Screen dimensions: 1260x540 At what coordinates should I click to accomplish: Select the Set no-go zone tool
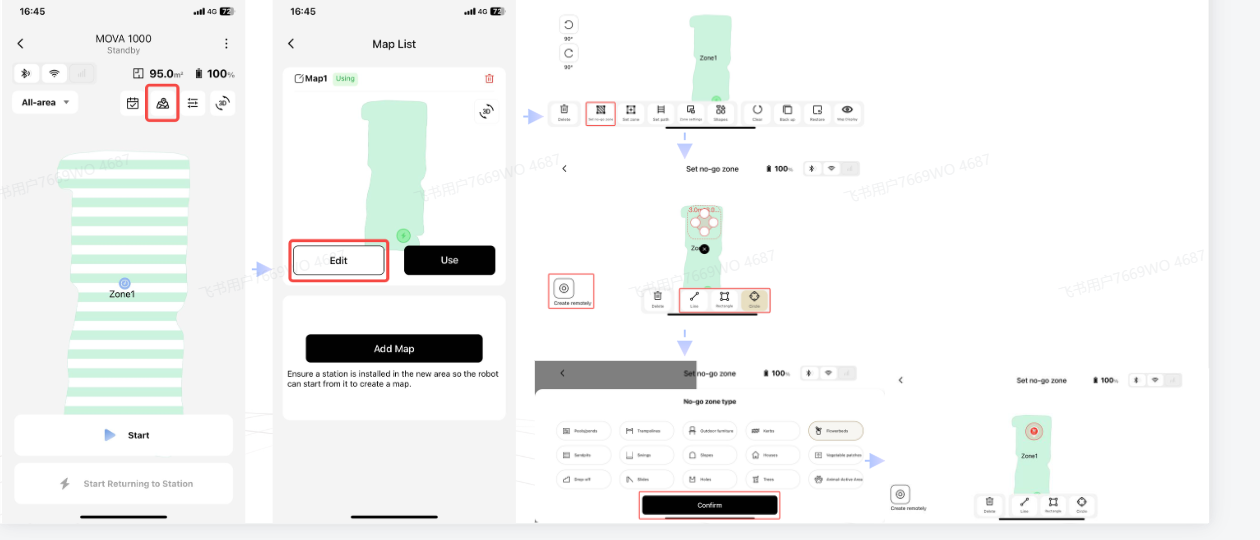pyautogui.click(x=600, y=112)
